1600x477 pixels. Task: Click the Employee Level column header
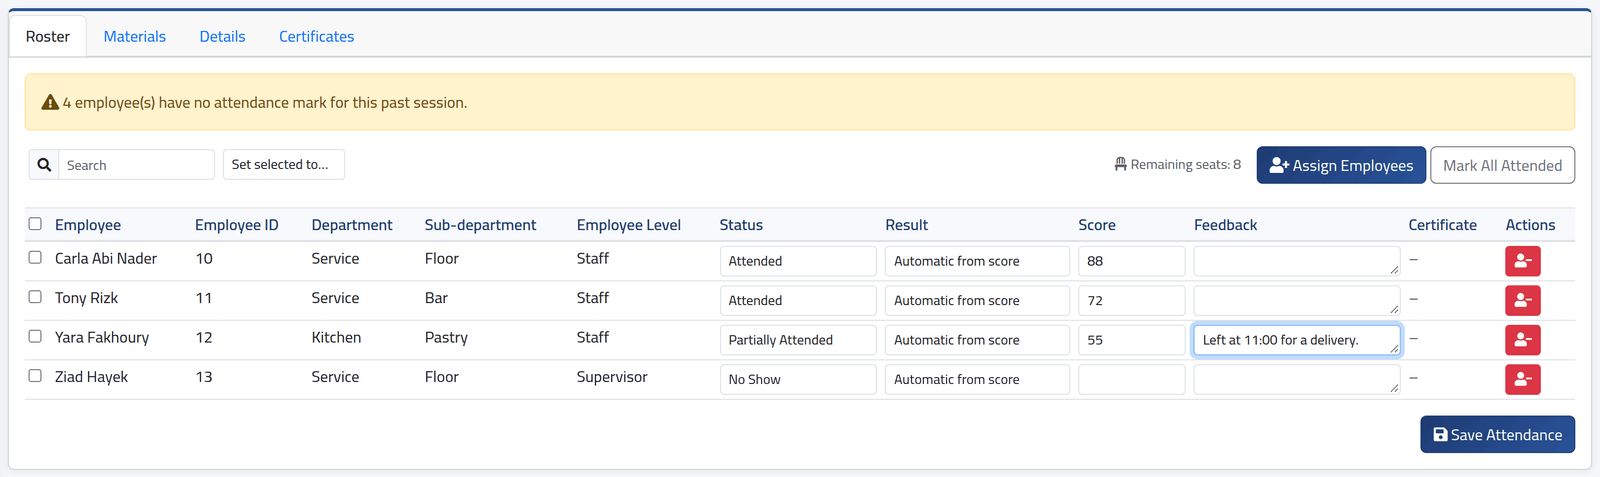click(x=629, y=225)
